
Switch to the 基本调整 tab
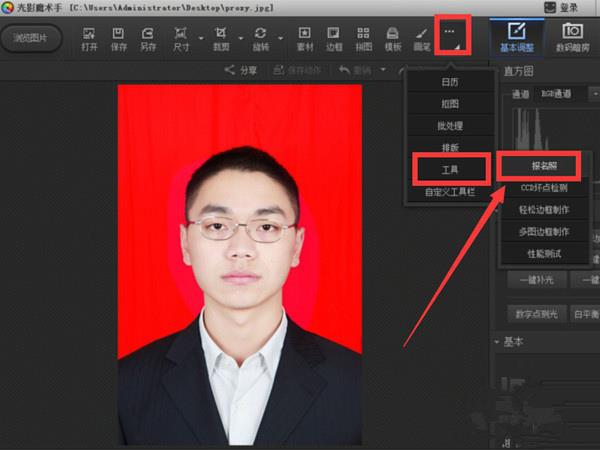[x=517, y=38]
